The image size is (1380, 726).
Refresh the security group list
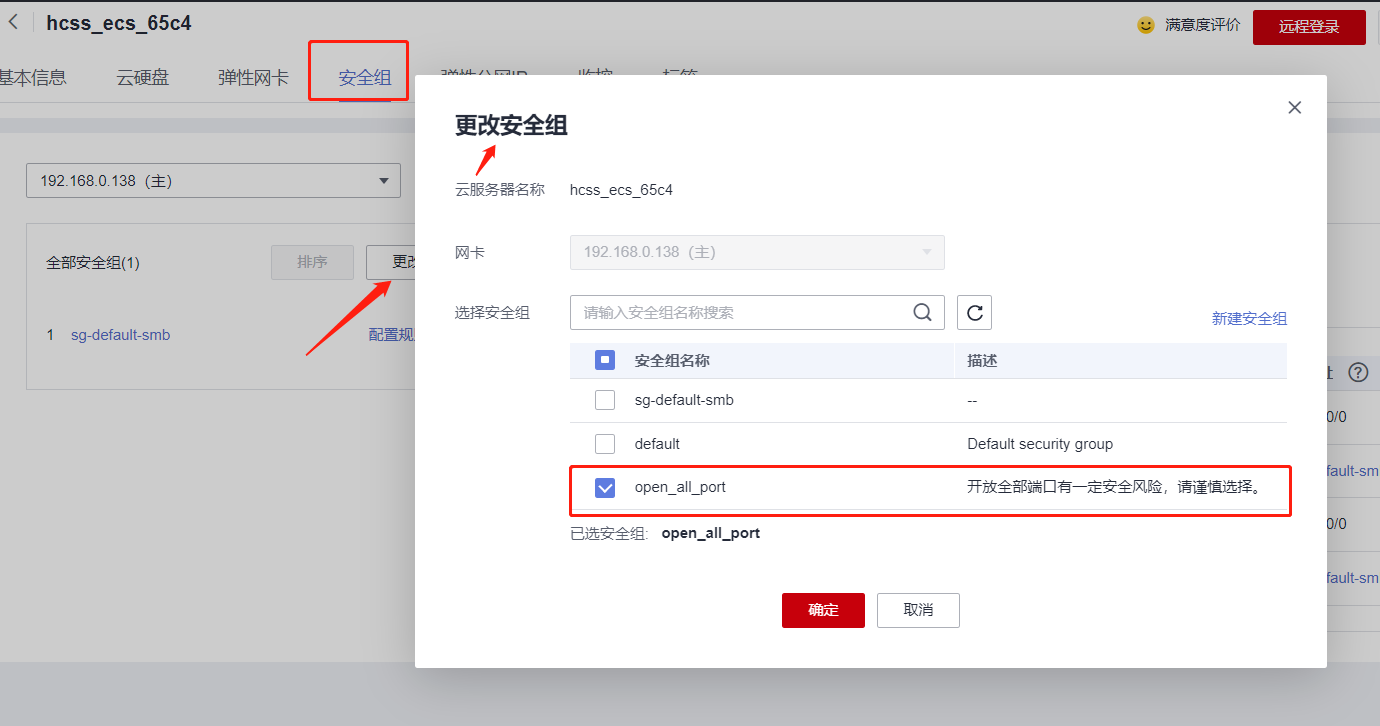[974, 312]
